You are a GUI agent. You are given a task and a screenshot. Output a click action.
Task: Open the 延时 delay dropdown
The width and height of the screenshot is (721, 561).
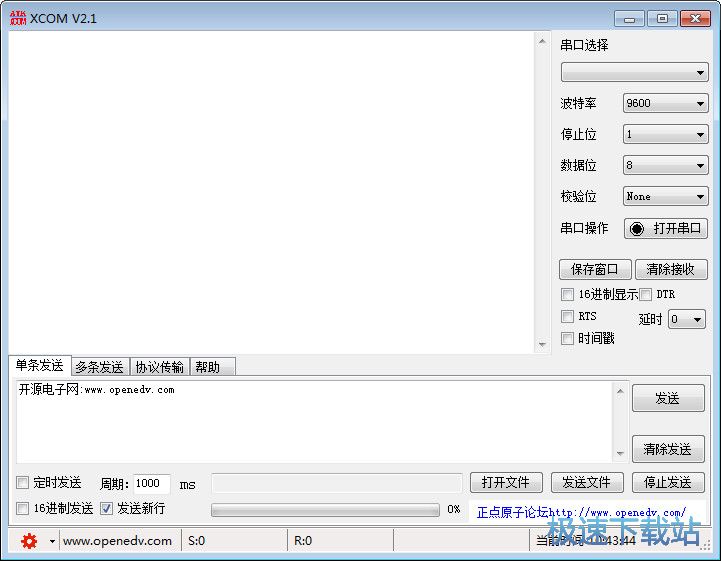pyautogui.click(x=686, y=319)
